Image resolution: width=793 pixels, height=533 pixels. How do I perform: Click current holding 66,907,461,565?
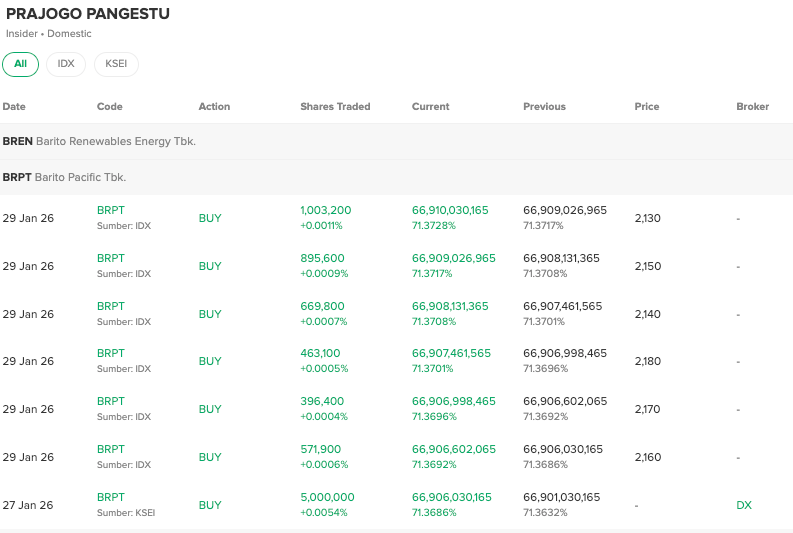click(451, 353)
